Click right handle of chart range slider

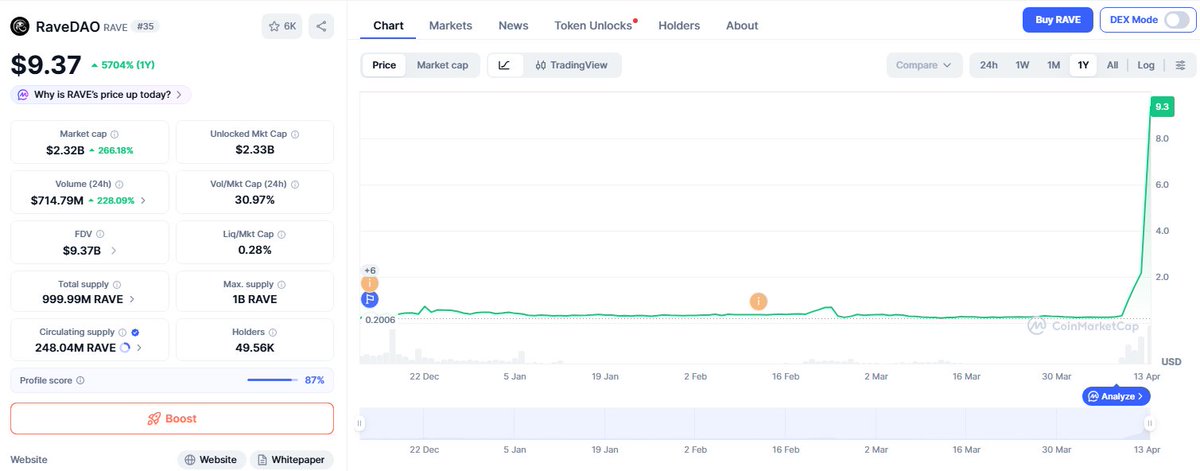pos(1150,424)
